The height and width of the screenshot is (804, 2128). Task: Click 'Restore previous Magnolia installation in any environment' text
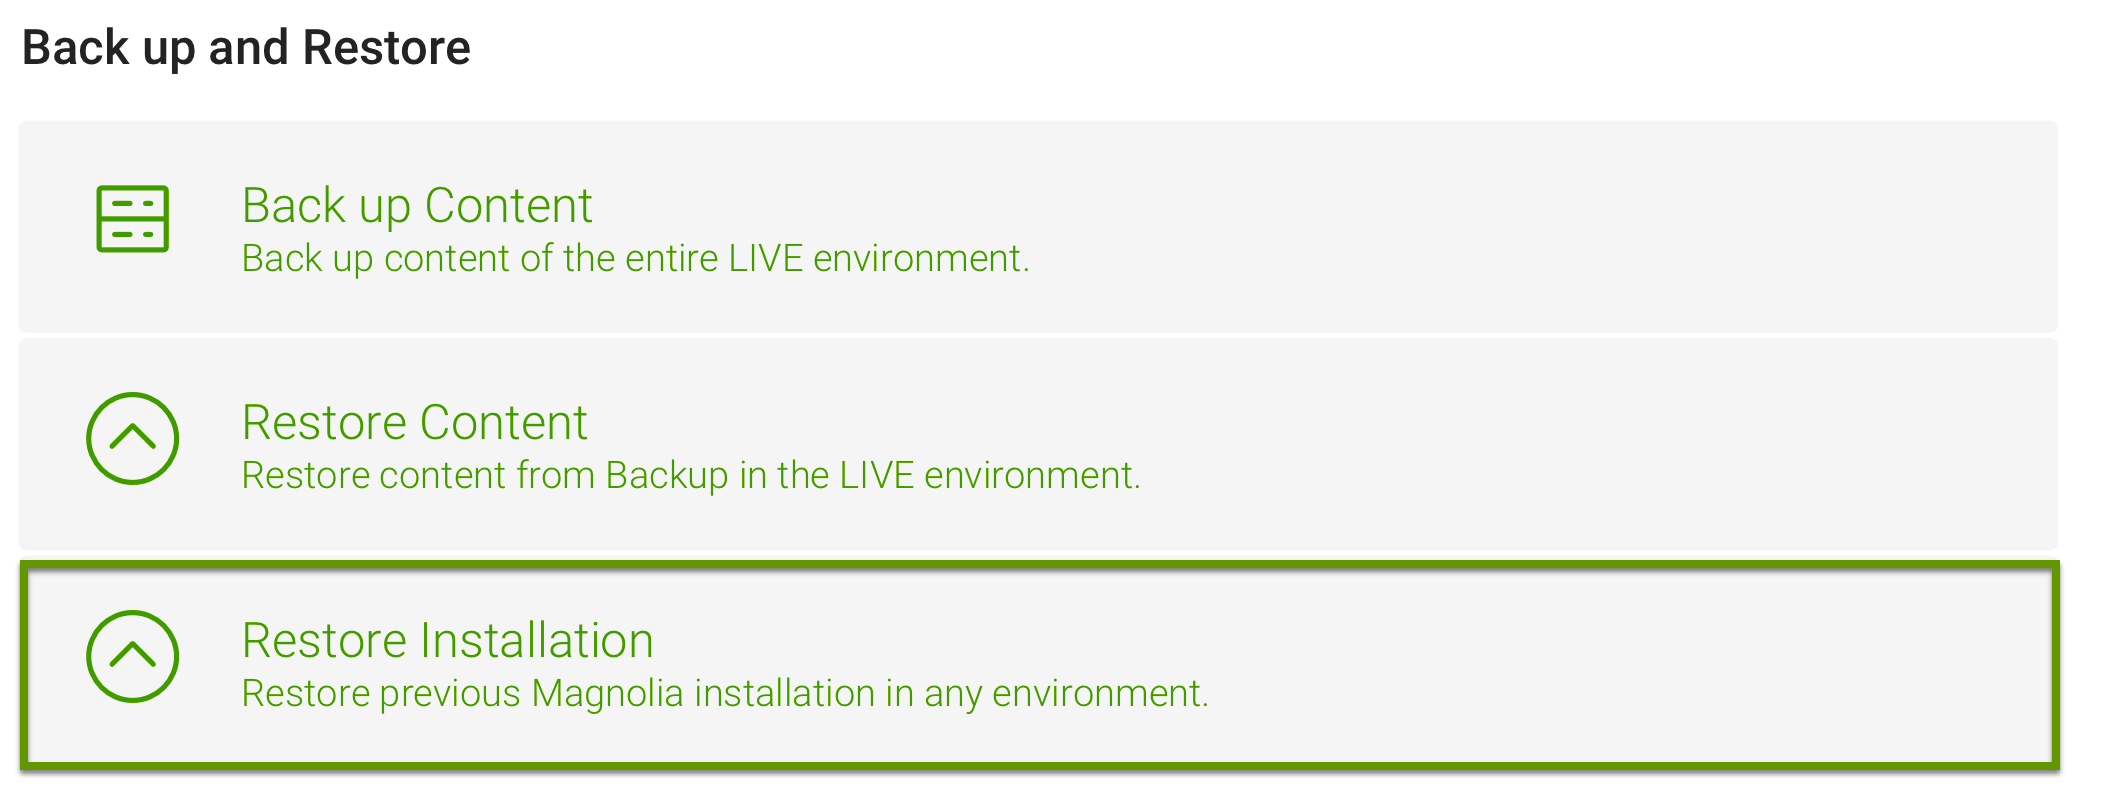coord(725,694)
